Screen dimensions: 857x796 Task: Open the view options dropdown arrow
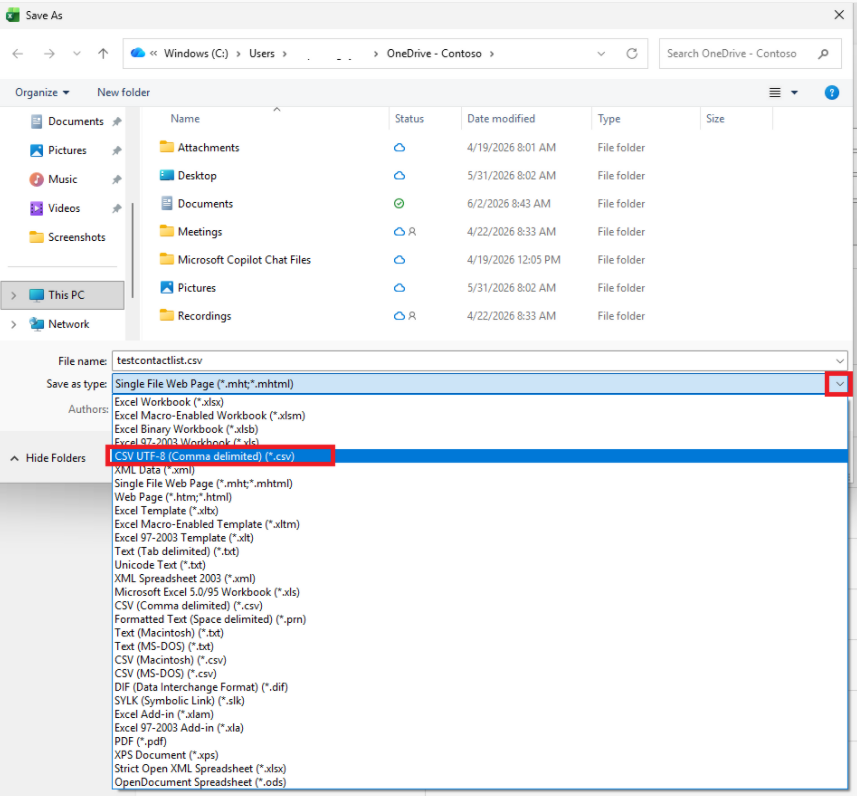coord(795,92)
